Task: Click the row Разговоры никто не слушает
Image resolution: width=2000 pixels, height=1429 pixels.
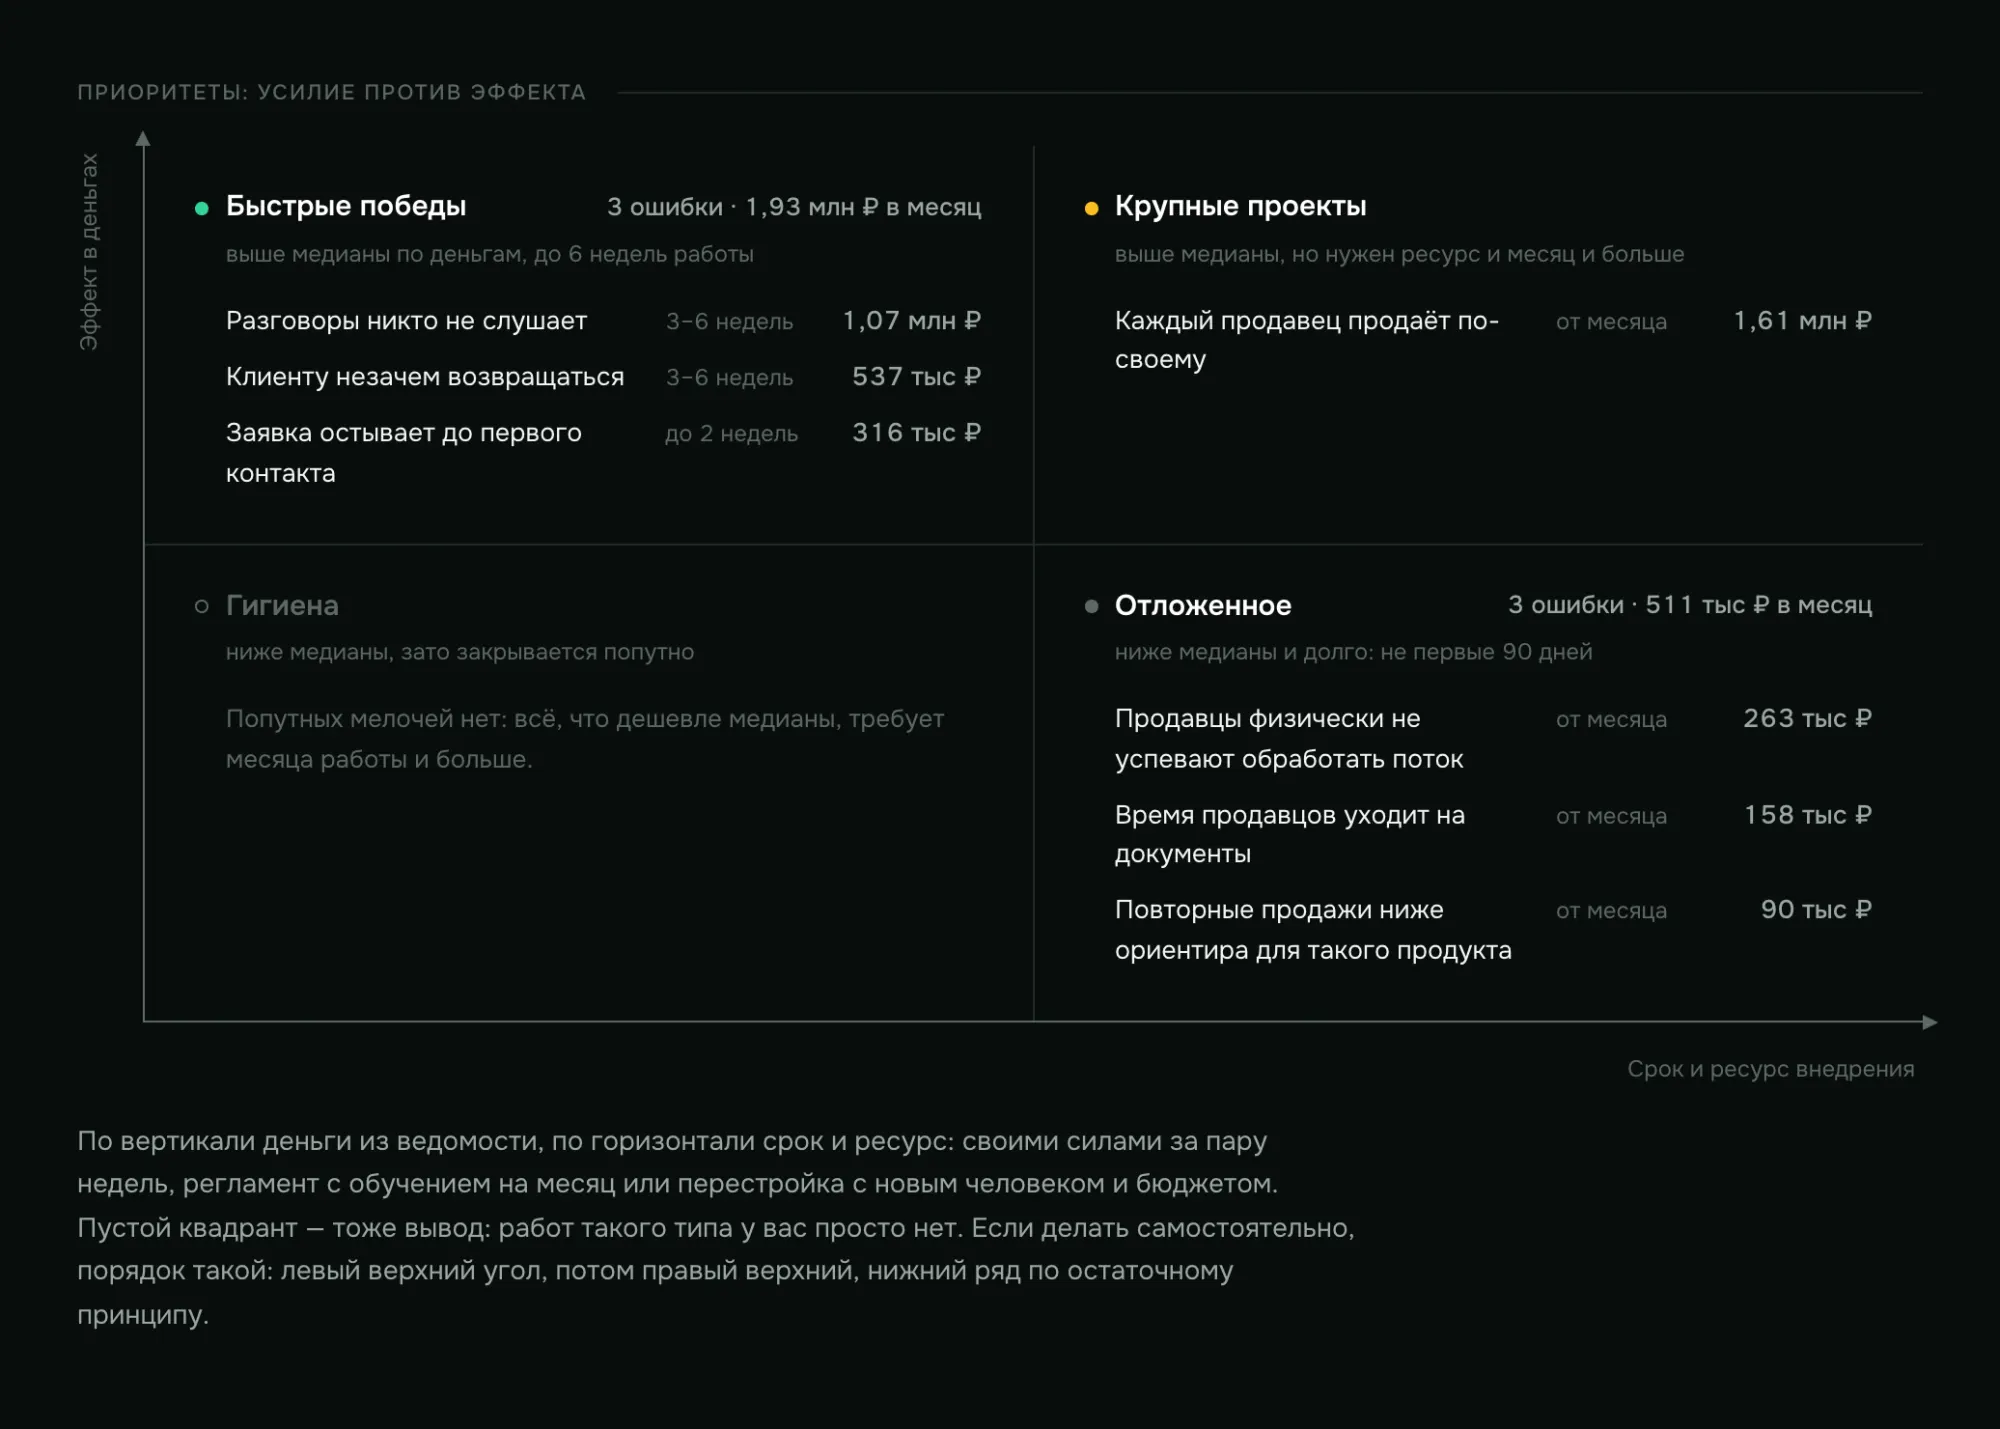Action: (603, 321)
